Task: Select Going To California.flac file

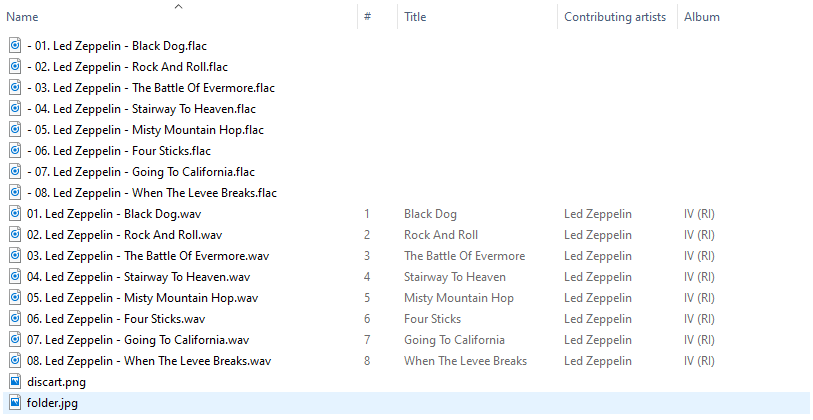Action: pos(141,171)
